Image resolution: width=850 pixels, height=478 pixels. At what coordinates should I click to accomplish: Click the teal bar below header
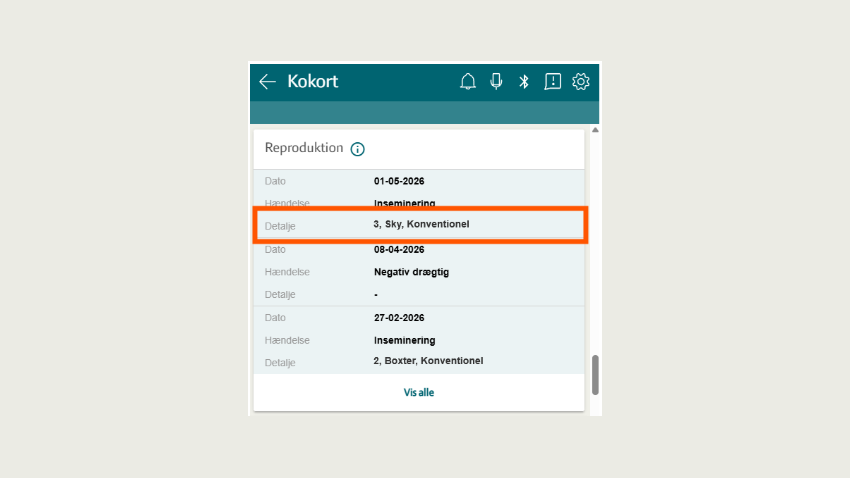[424, 113]
